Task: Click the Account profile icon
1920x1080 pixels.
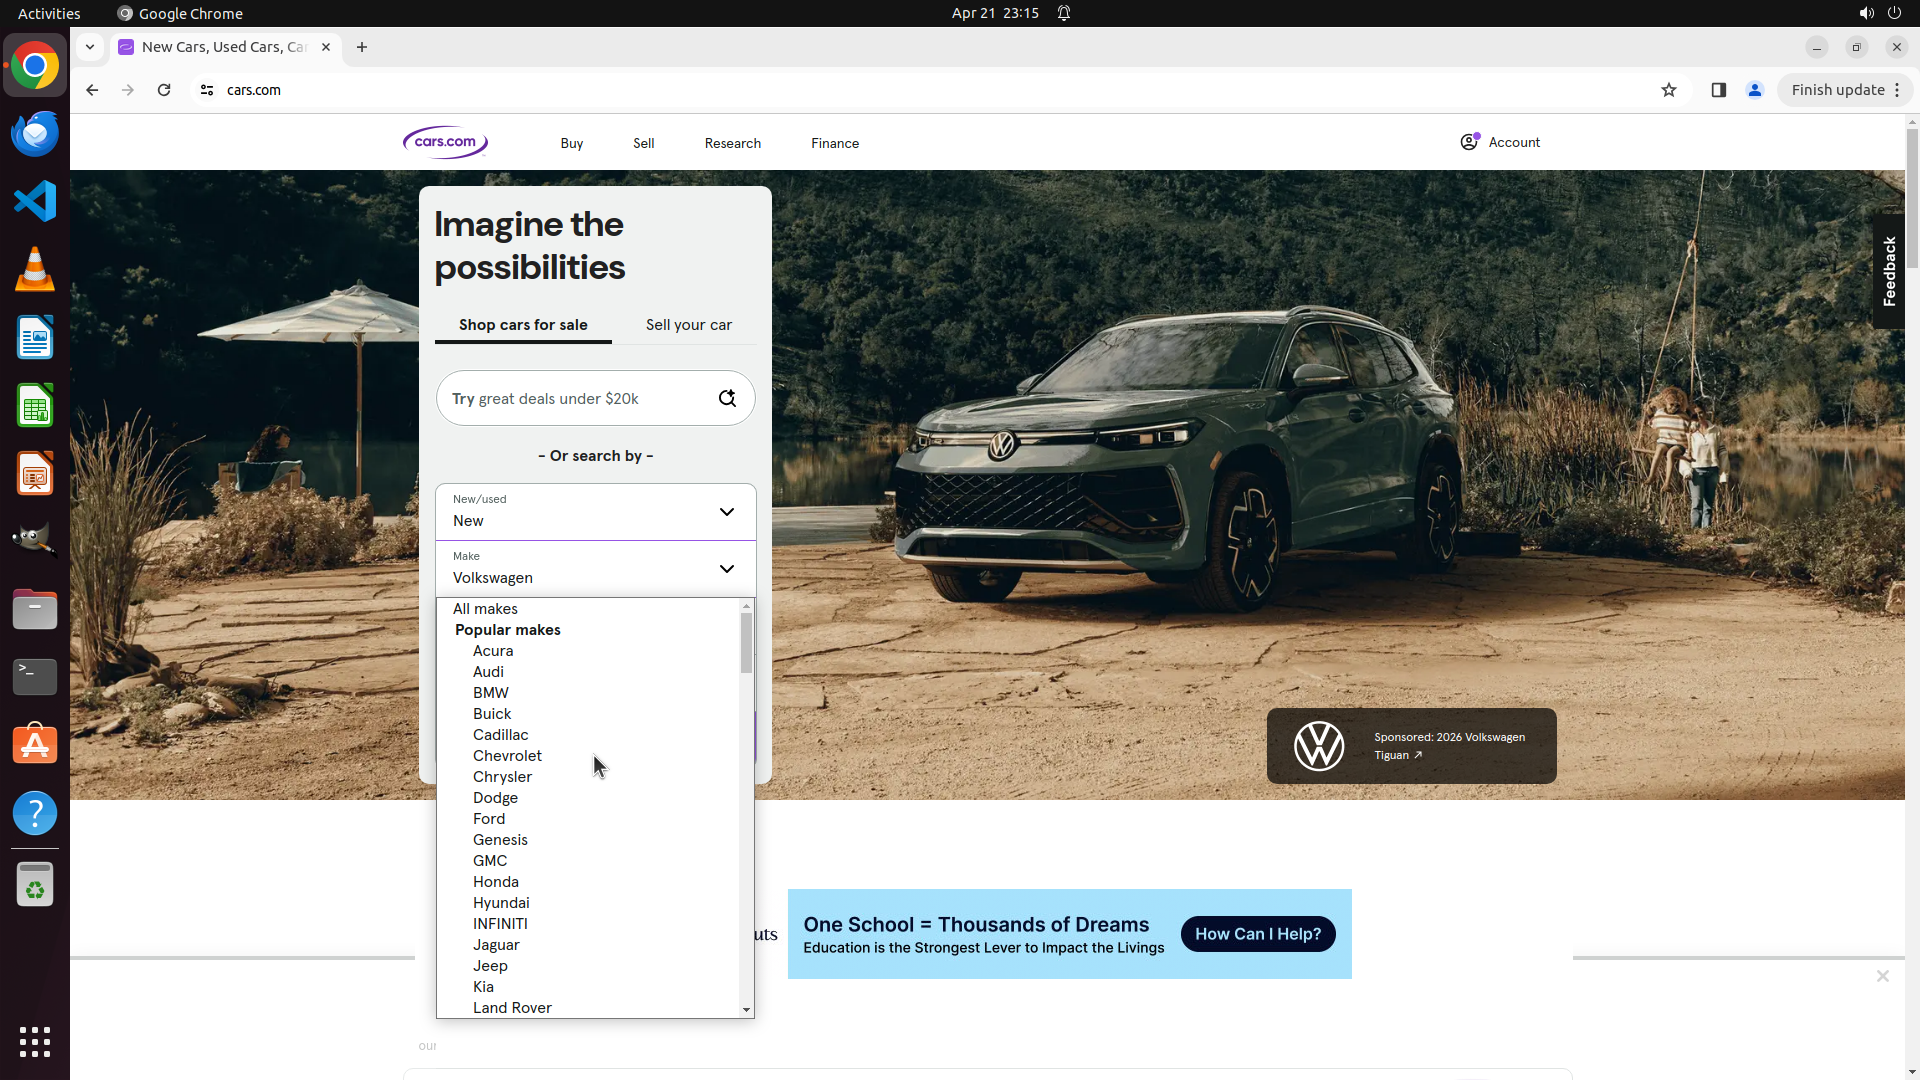Action: 1469,142
